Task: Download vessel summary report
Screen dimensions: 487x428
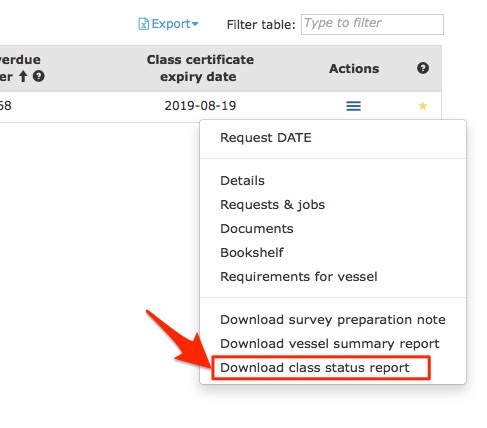Action: (330, 344)
